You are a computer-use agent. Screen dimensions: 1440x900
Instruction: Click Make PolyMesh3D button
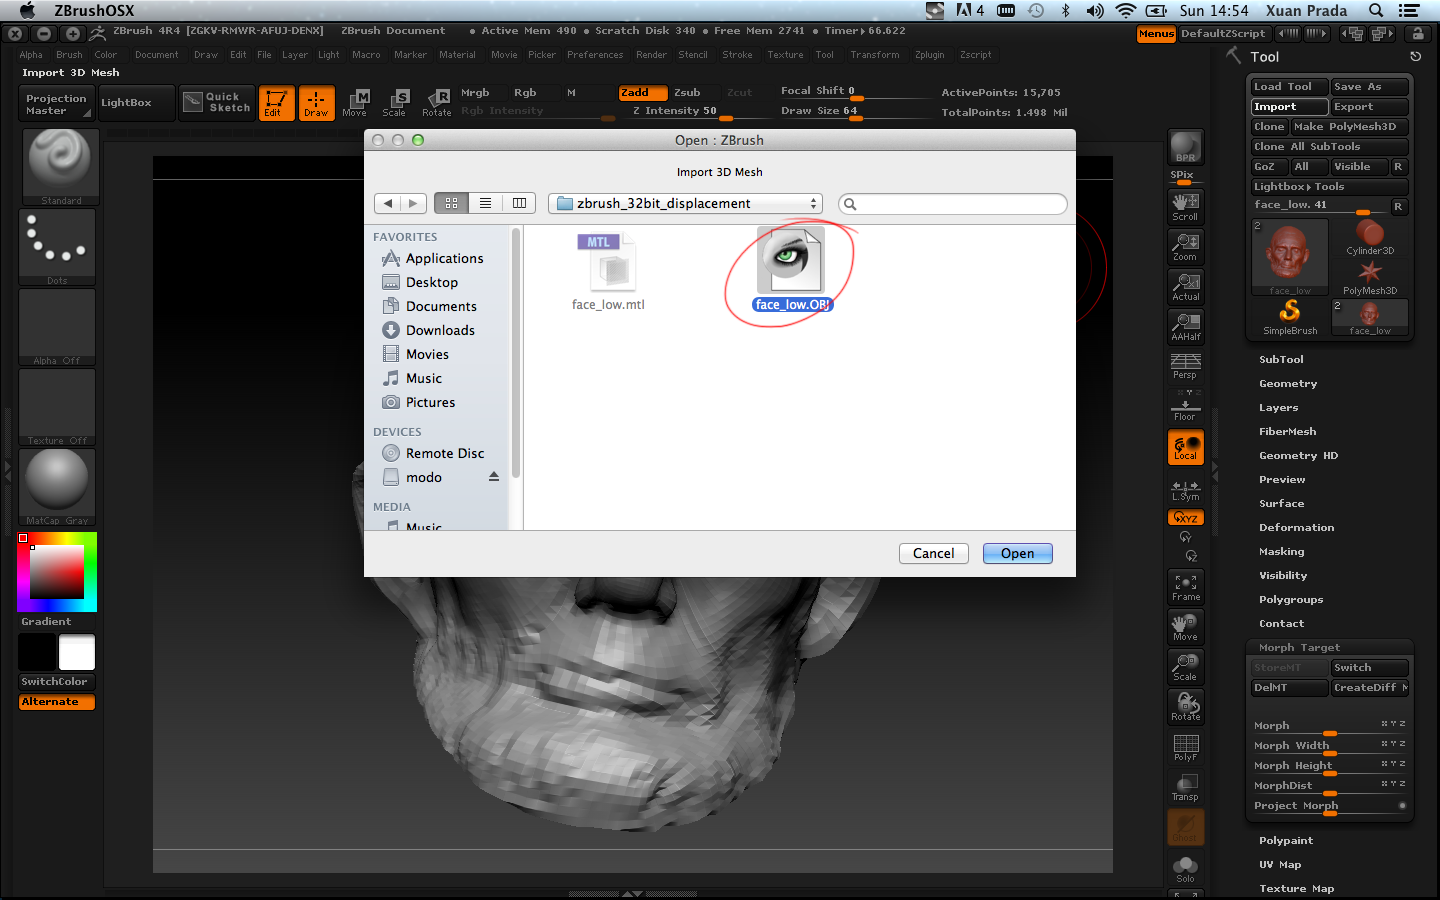click(x=1350, y=127)
